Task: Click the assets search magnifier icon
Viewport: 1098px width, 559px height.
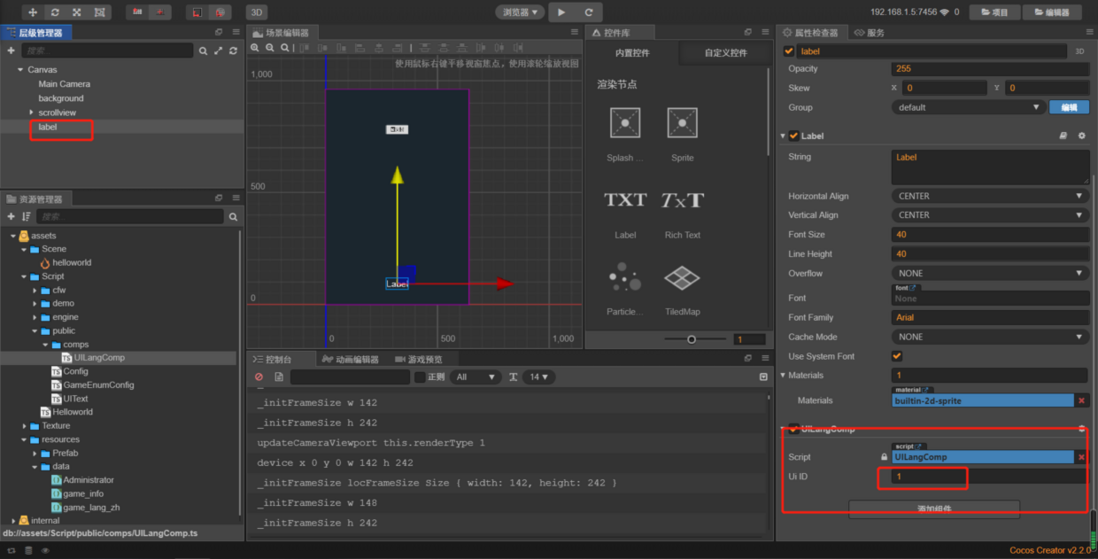Action: (x=233, y=216)
